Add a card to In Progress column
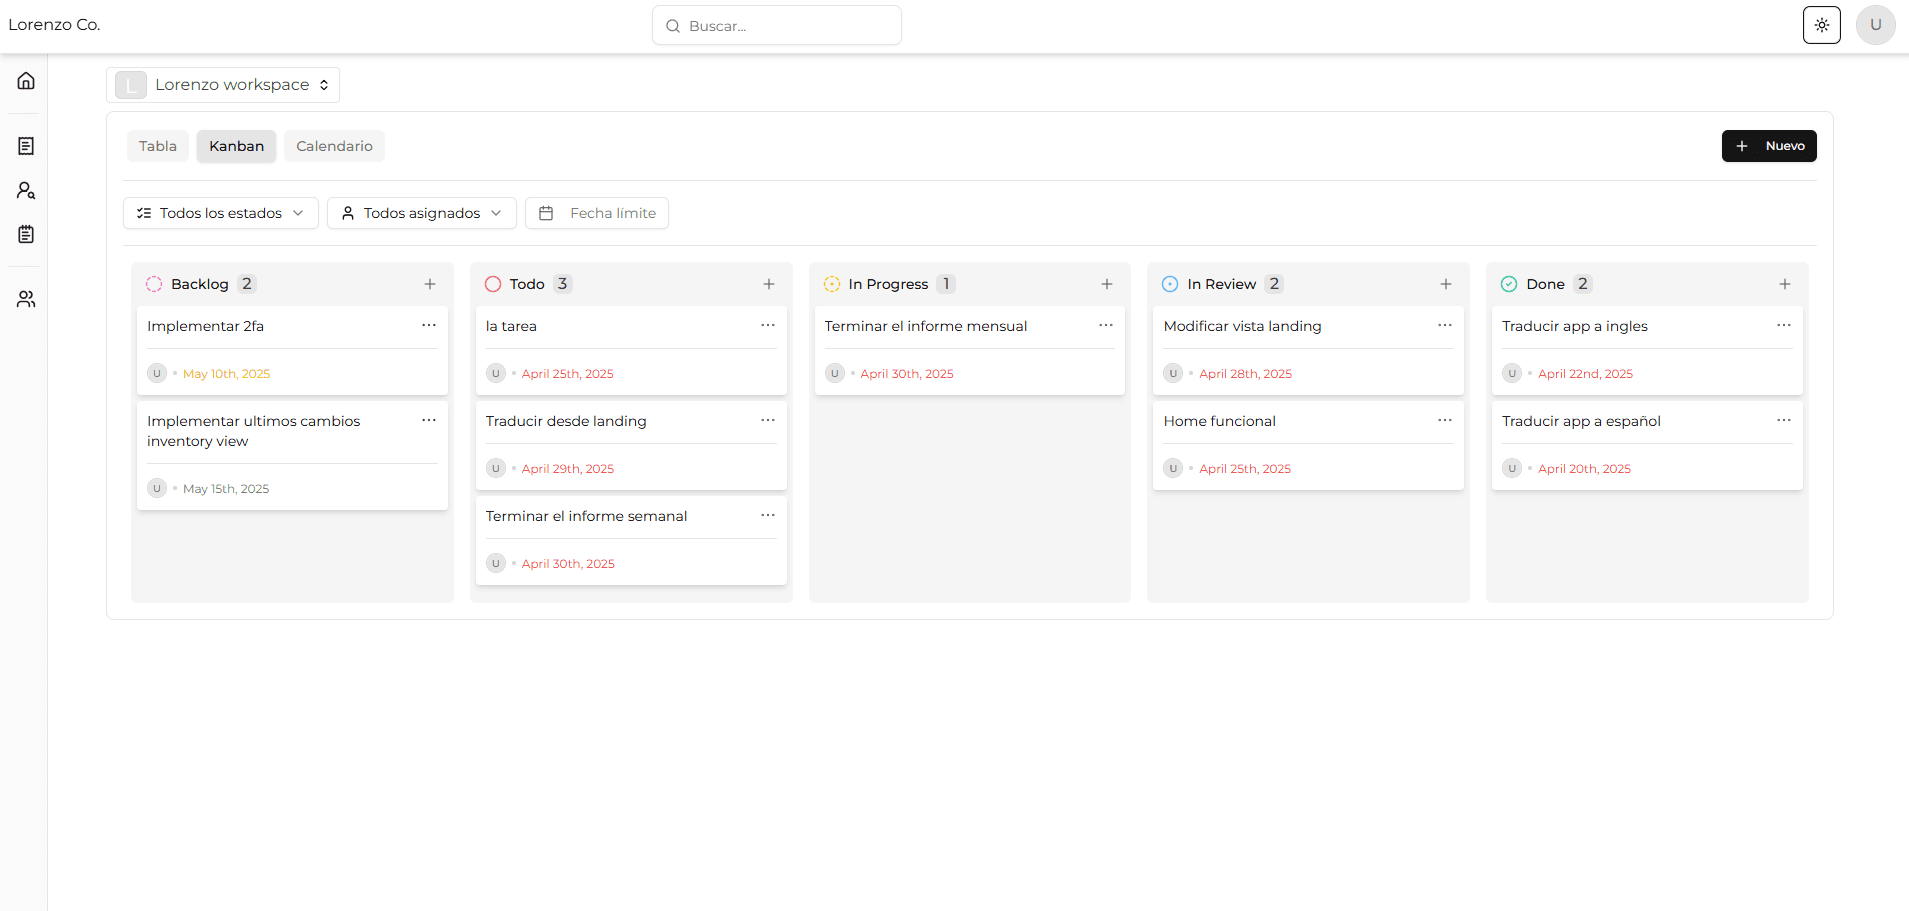Image resolution: width=1909 pixels, height=911 pixels. pos(1107,284)
